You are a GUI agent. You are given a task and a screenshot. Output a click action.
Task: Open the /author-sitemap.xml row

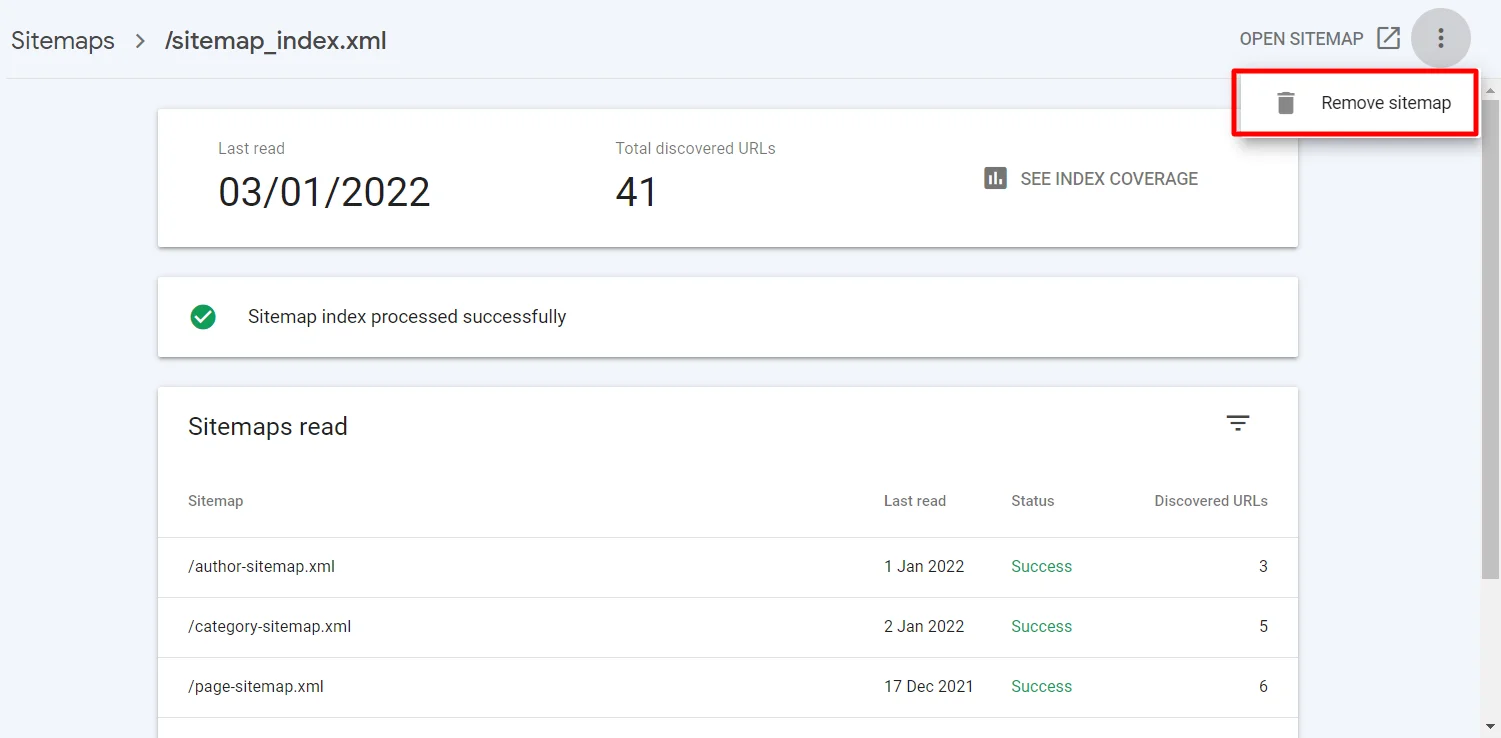[728, 567]
